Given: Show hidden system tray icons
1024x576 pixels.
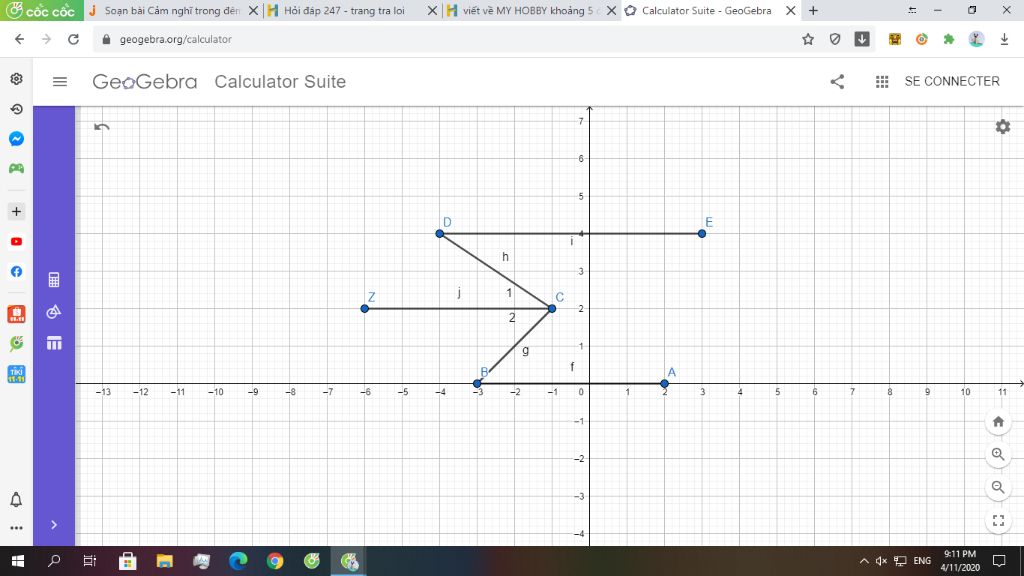Looking at the screenshot, I should 863,561.
